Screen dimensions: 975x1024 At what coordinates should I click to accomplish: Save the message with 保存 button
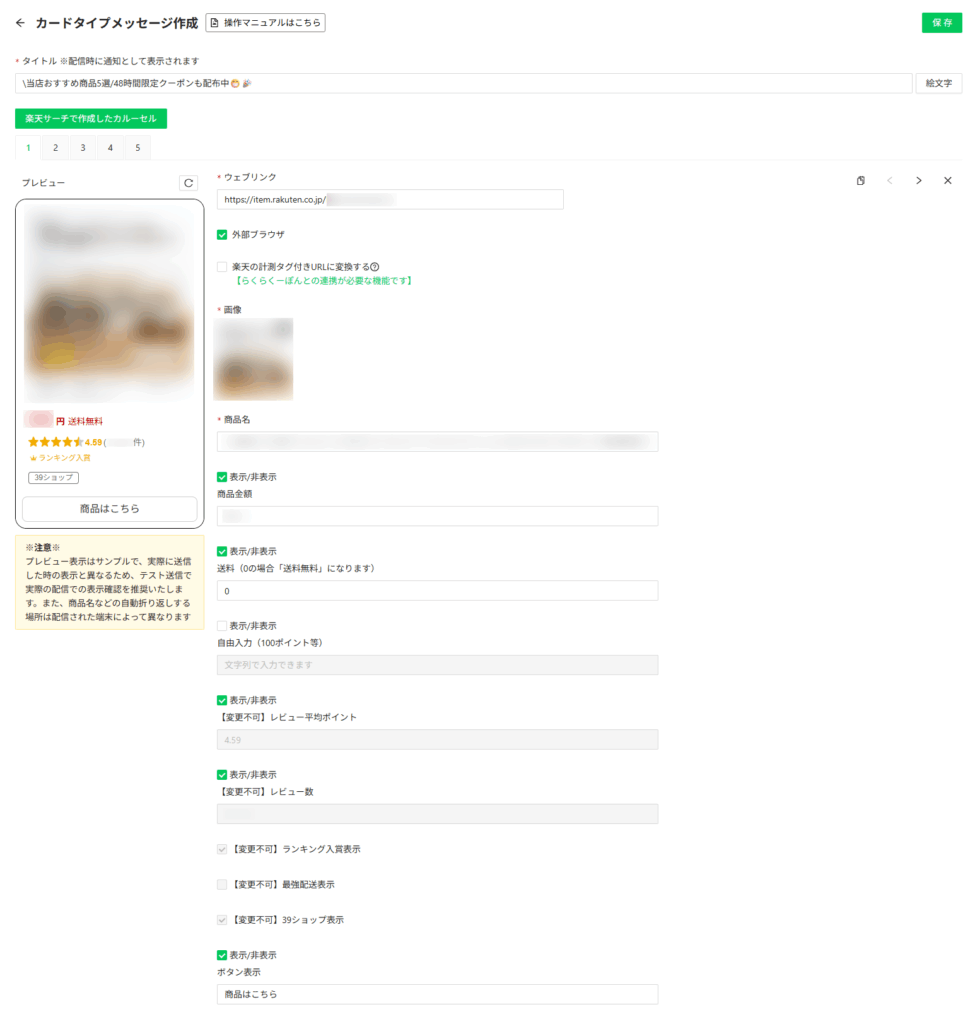(942, 22)
